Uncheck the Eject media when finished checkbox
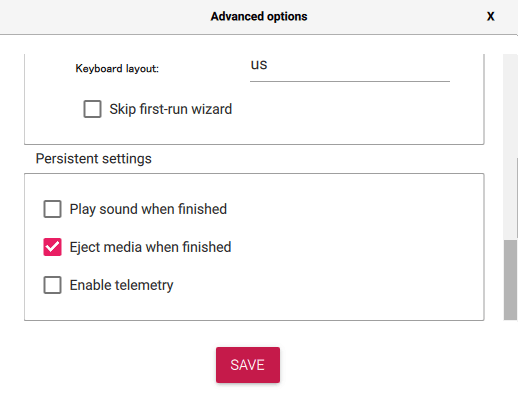The image size is (518, 397). [x=52, y=247]
